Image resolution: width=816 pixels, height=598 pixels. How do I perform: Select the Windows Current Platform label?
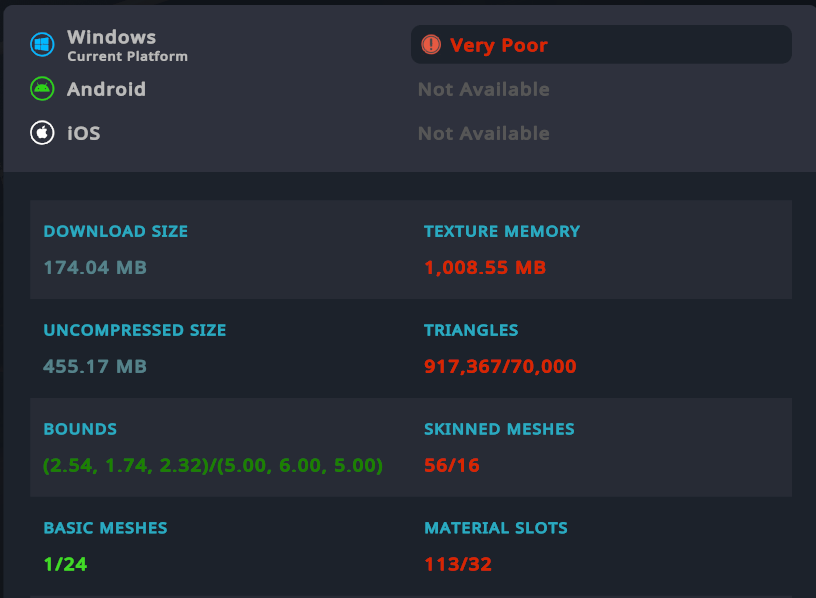pyautogui.click(x=127, y=46)
